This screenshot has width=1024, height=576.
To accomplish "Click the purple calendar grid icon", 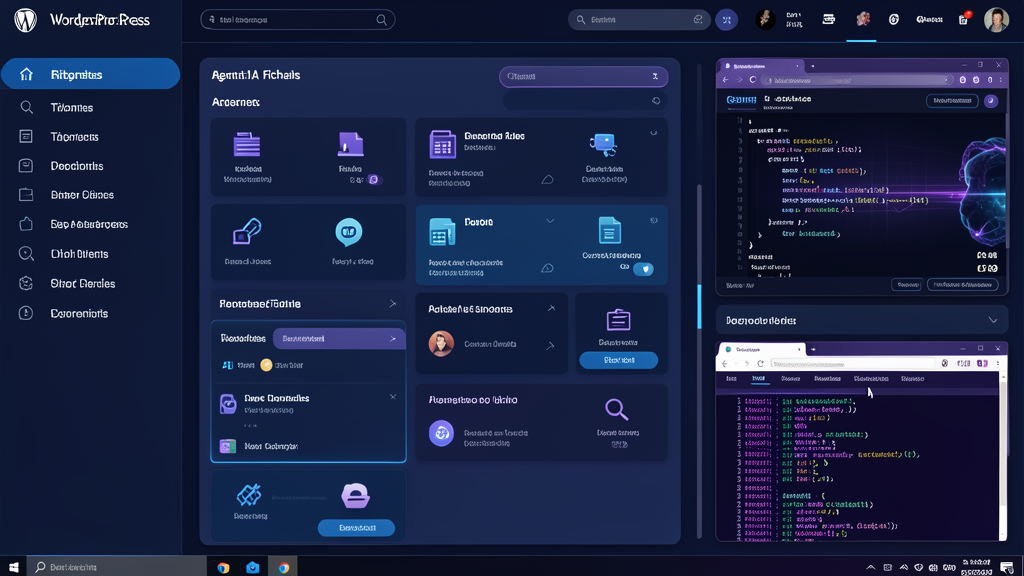I will [442, 144].
